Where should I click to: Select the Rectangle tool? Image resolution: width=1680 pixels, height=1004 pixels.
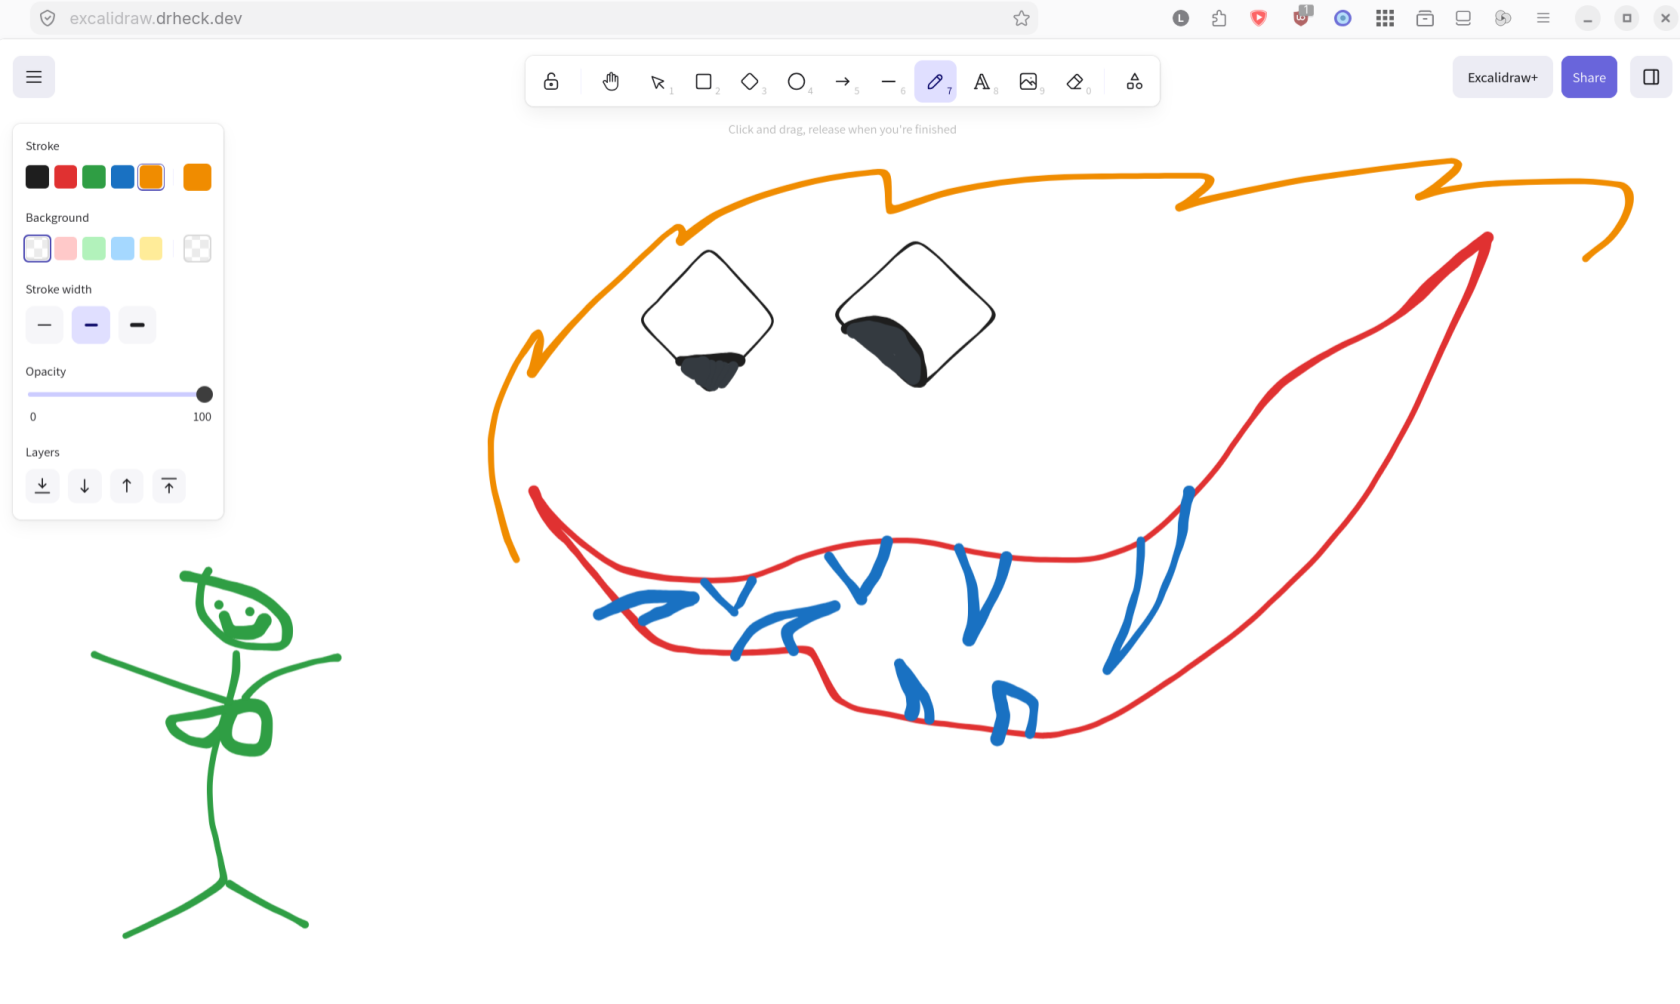[x=704, y=81]
